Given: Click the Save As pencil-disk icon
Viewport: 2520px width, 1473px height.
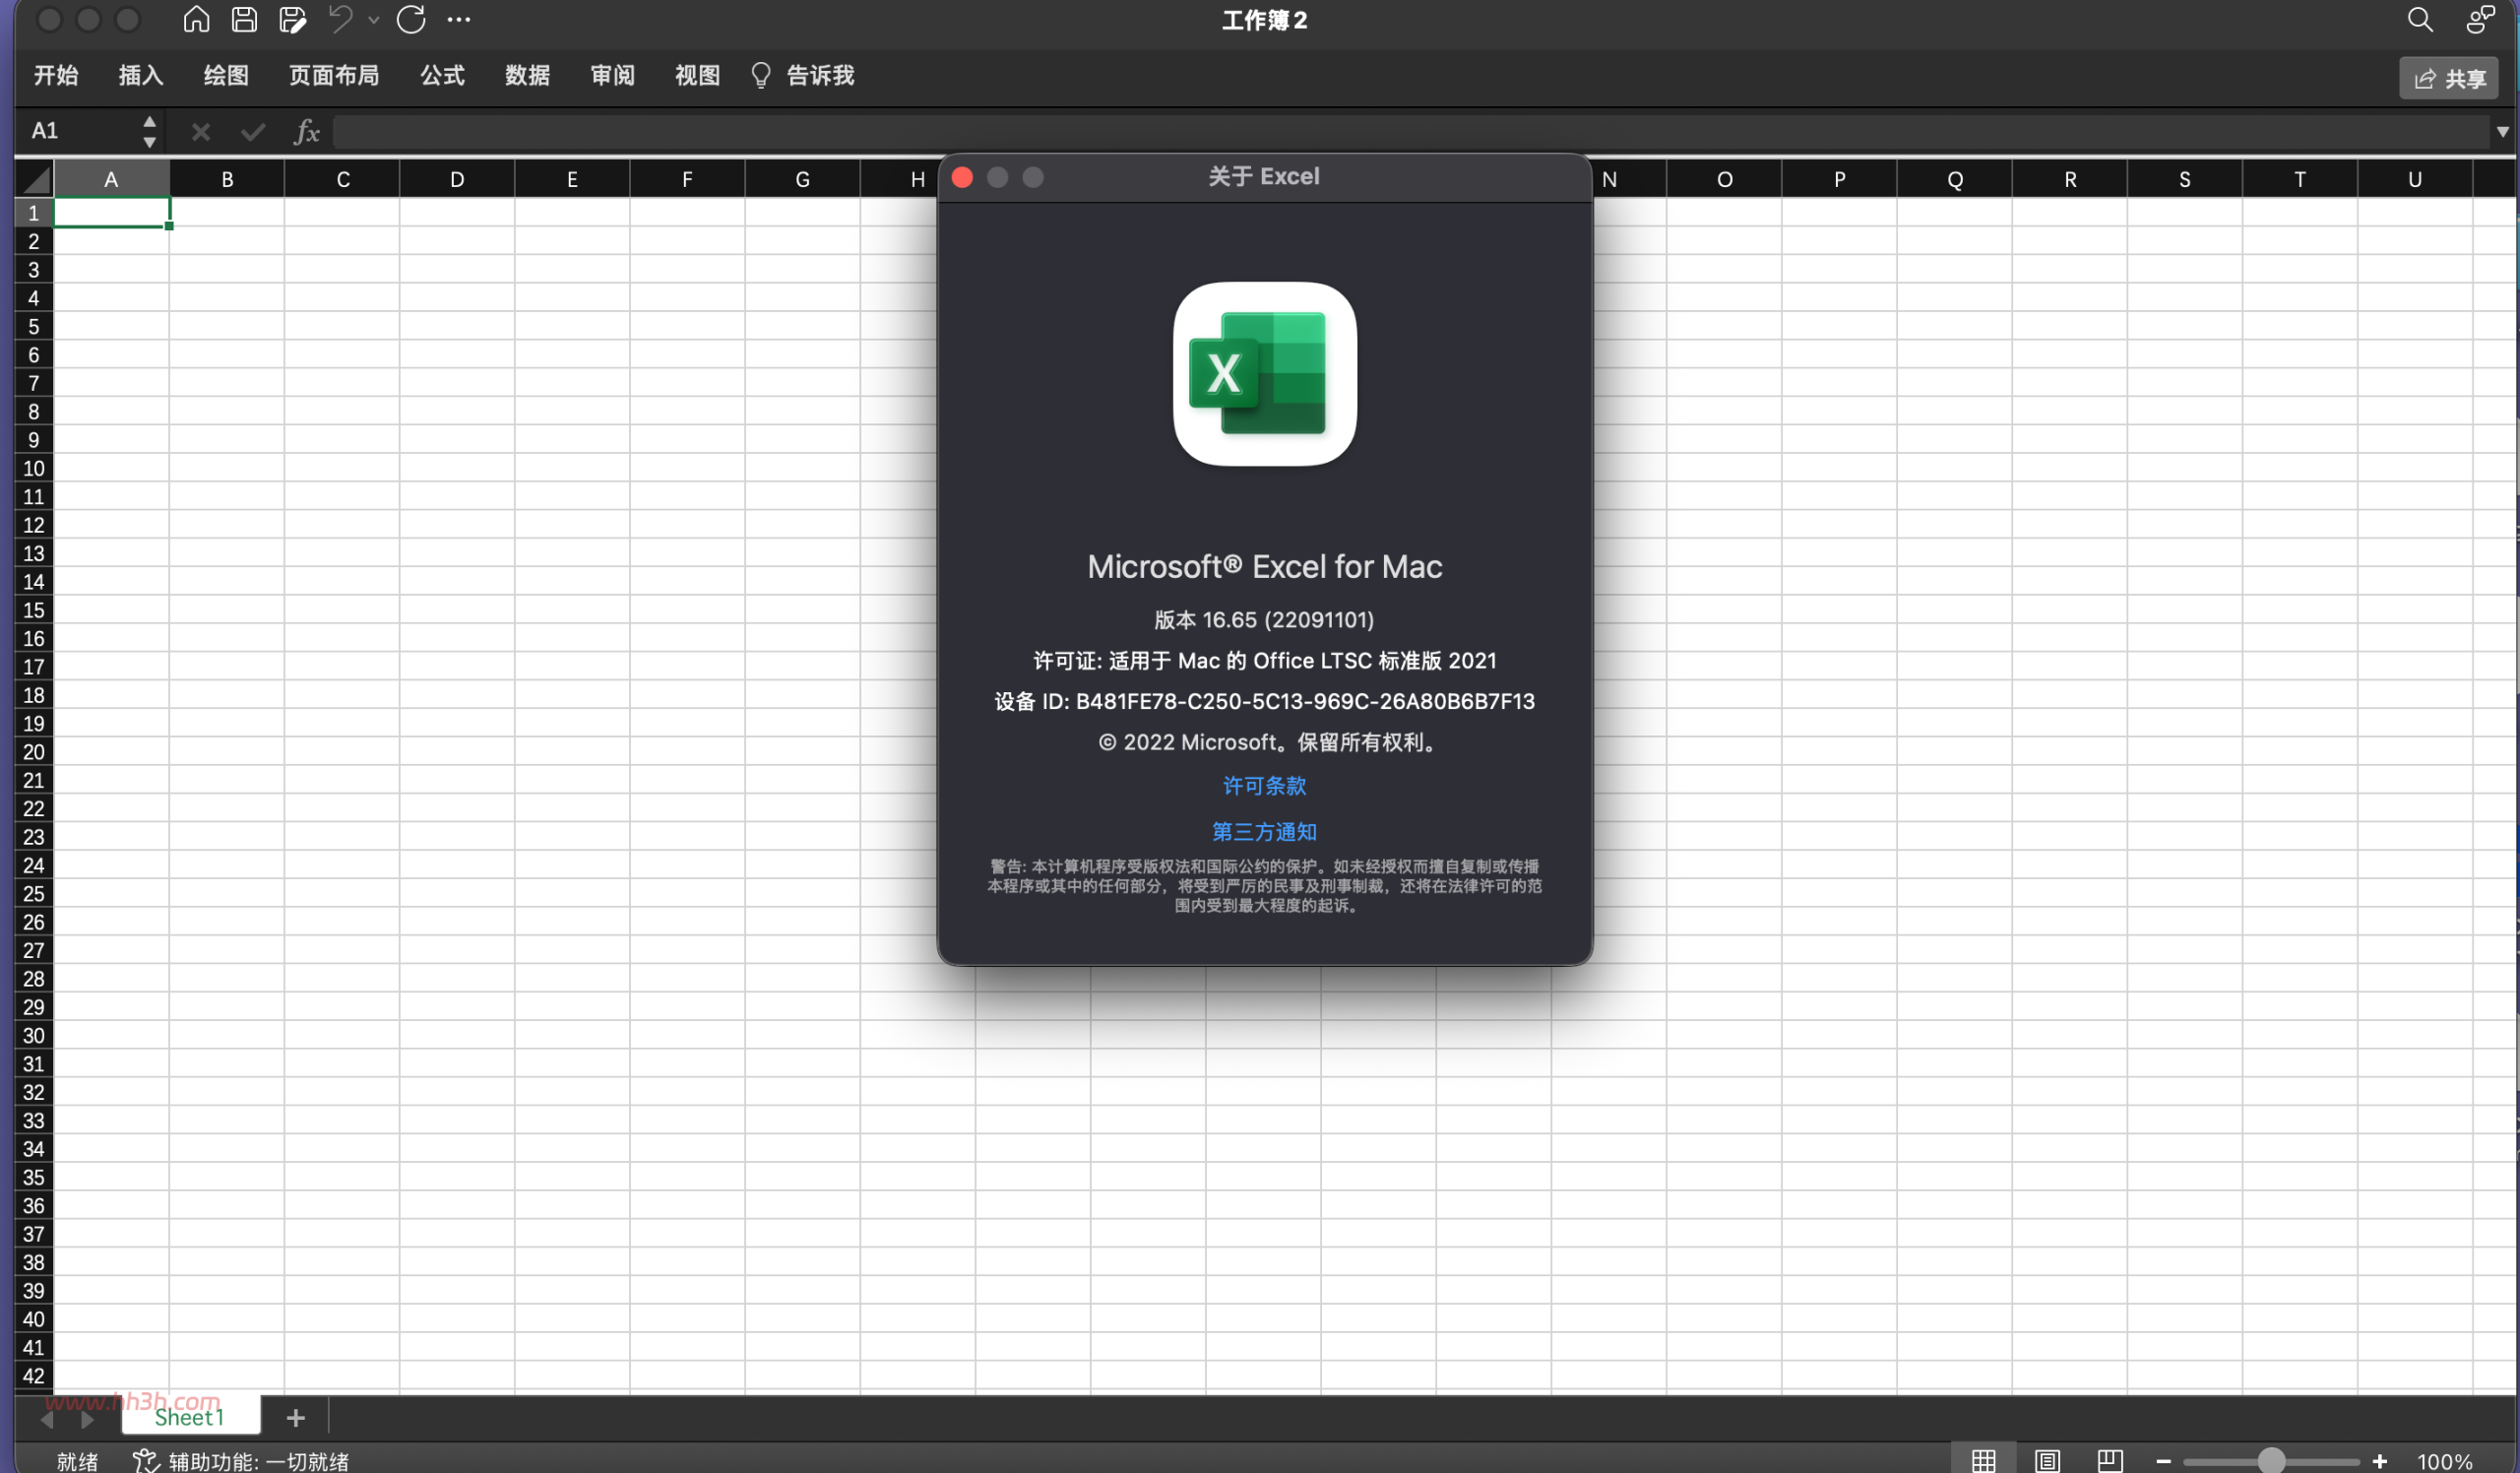Looking at the screenshot, I should 292,19.
